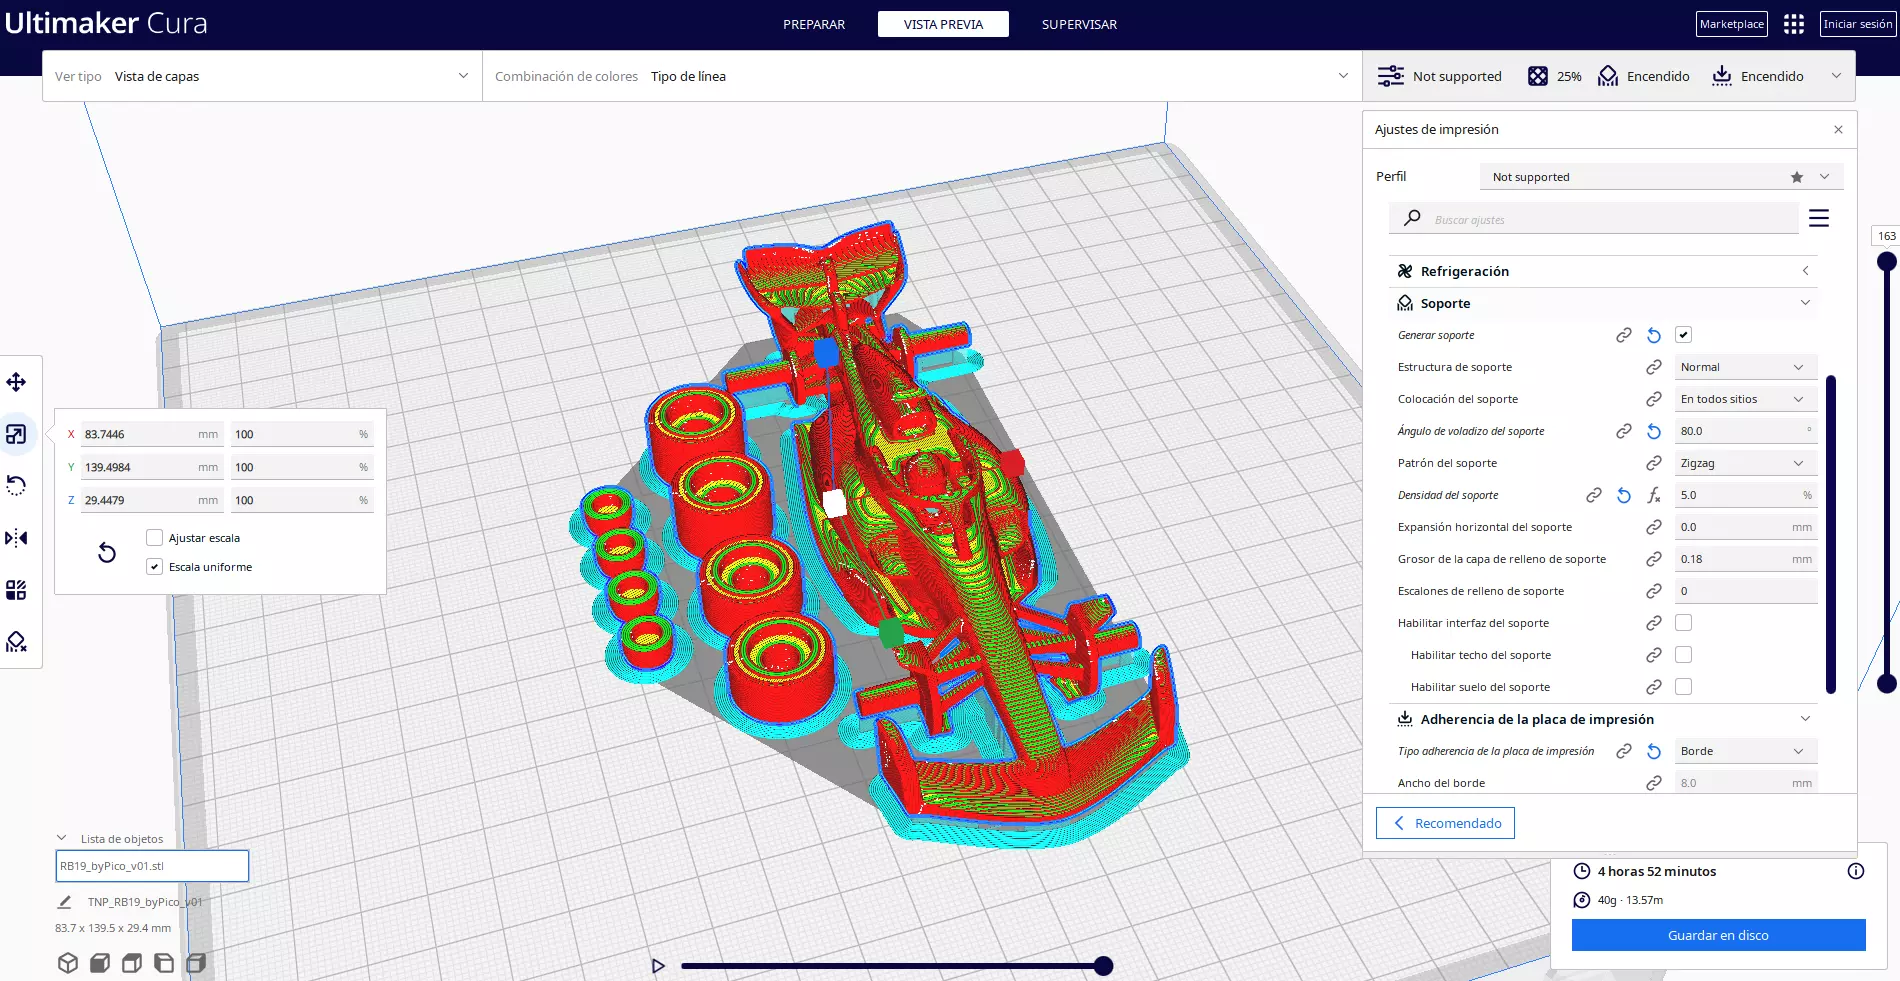Open the Marketplace

[x=1732, y=24]
